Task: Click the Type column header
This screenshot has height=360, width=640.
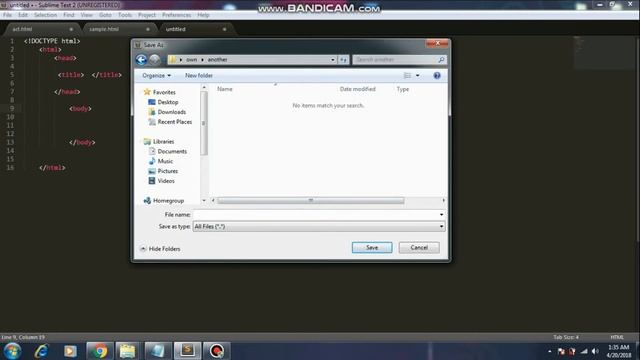Action: [x=403, y=89]
